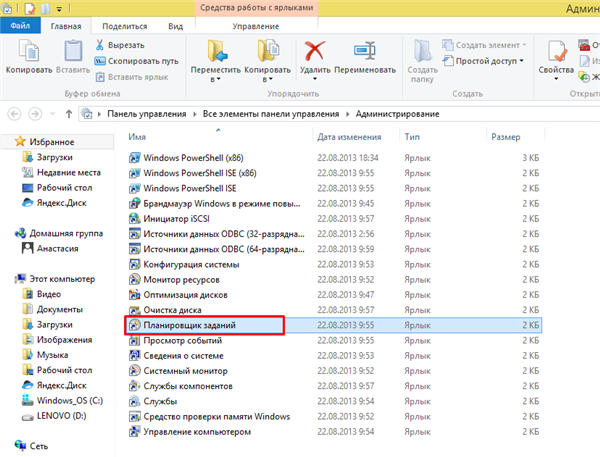
Task: Select Оптимизация дисков icon
Action: (134, 295)
